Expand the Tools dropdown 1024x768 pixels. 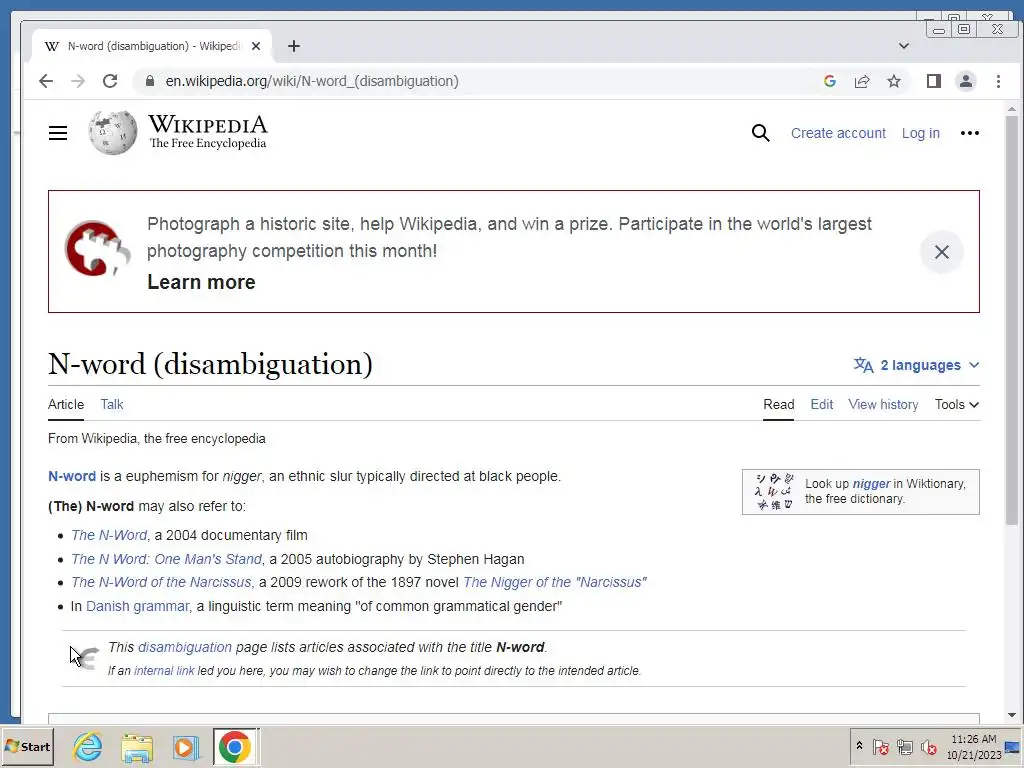957,404
